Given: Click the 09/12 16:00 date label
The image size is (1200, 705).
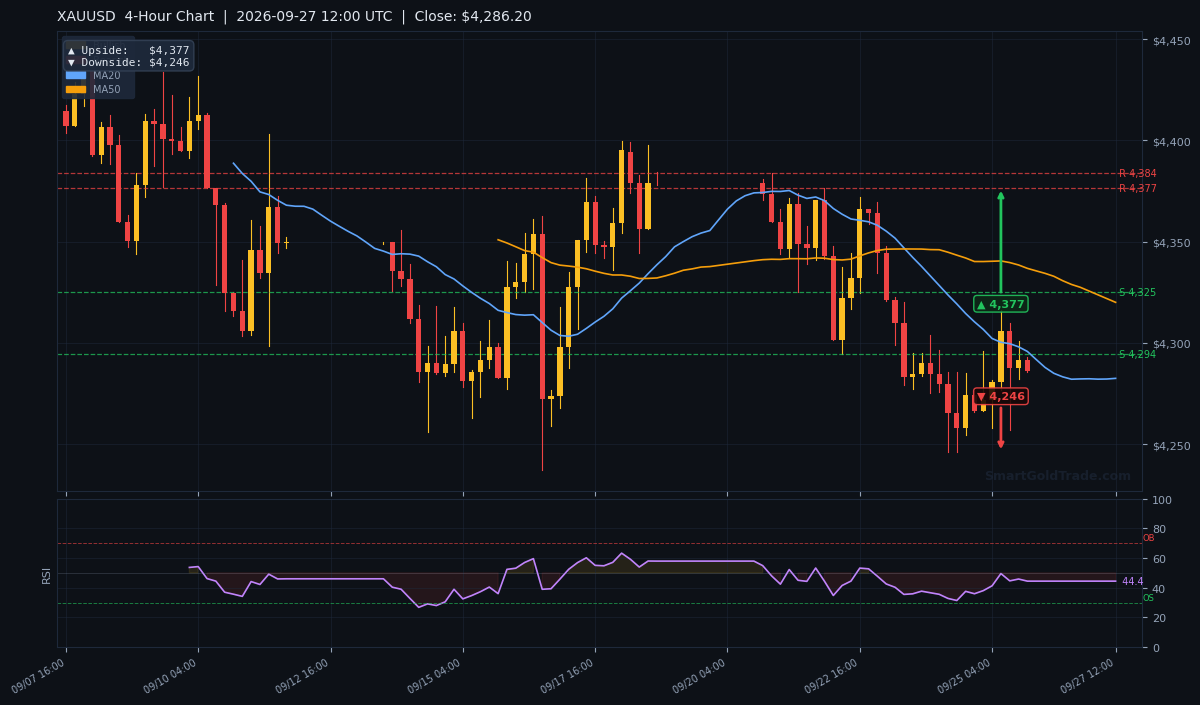Looking at the screenshot, I should [x=304, y=677].
